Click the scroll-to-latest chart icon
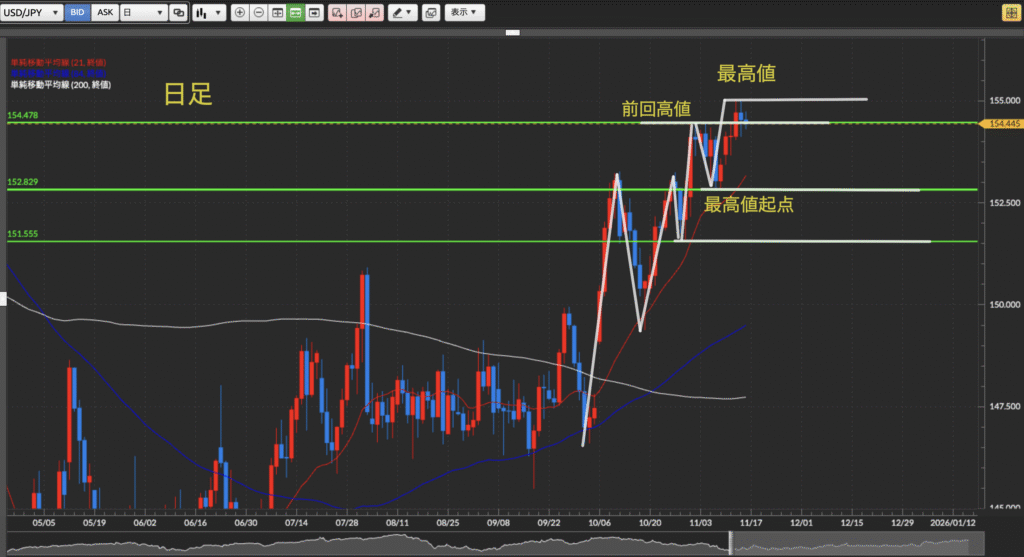 [x=315, y=13]
